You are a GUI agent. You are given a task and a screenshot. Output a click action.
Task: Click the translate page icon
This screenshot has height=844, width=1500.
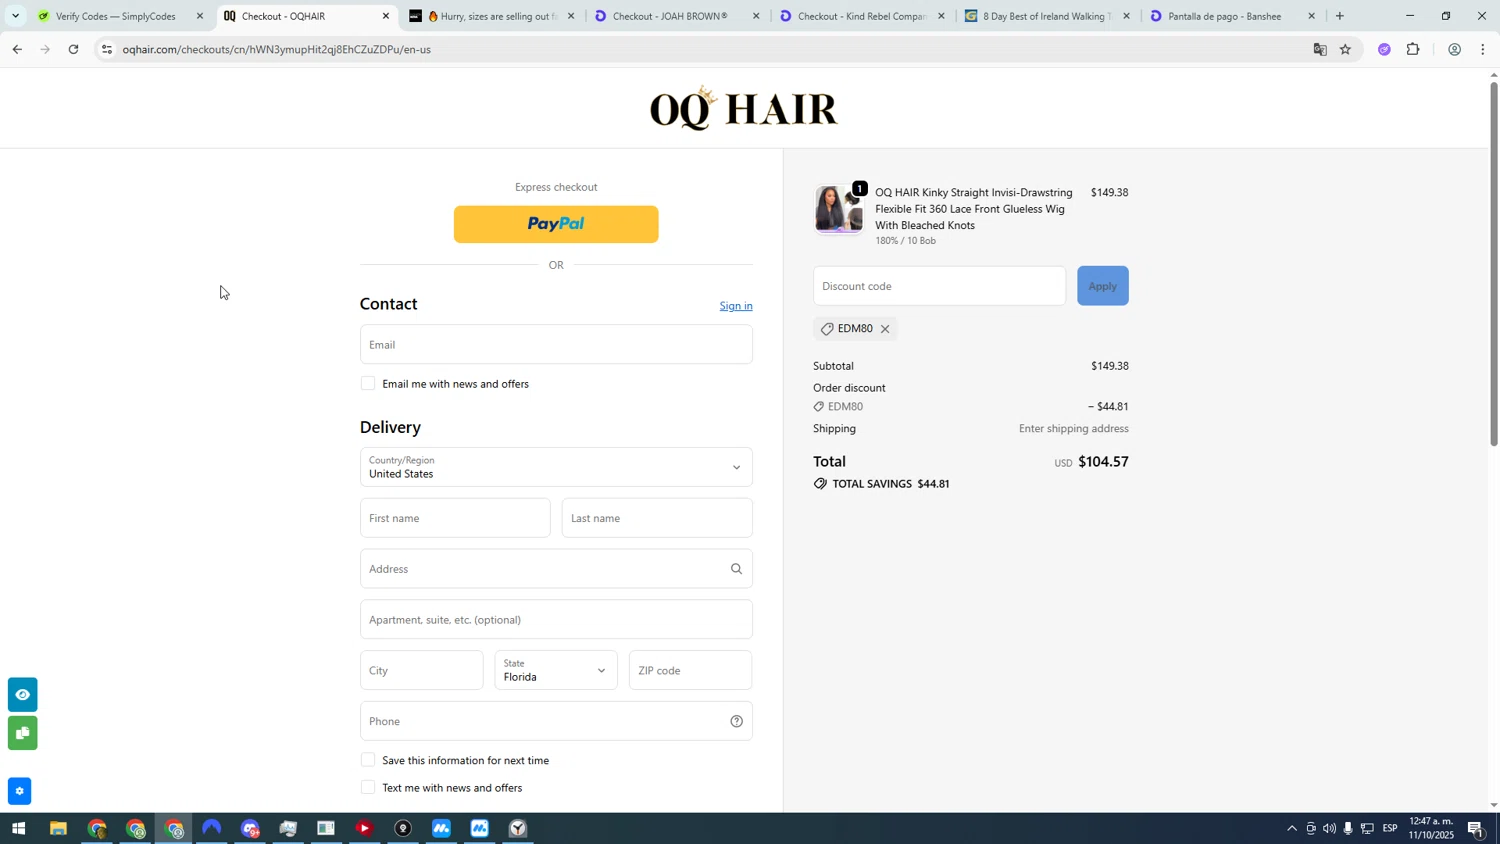pyautogui.click(x=1320, y=49)
